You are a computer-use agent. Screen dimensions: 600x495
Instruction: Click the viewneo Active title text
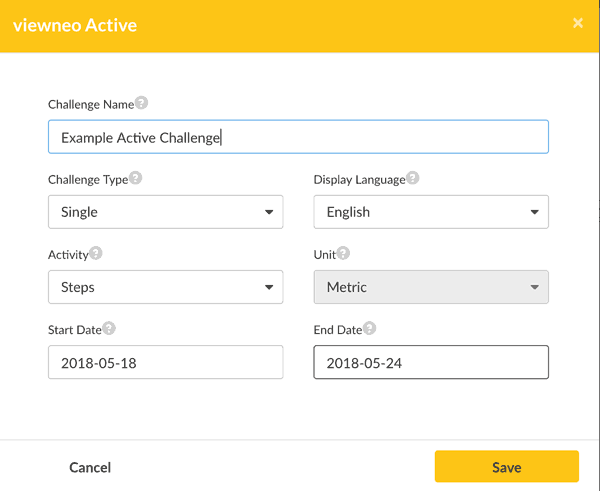pyautogui.click(x=75, y=25)
